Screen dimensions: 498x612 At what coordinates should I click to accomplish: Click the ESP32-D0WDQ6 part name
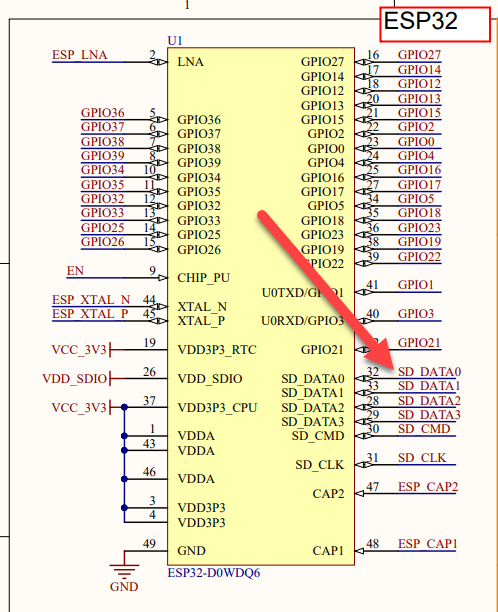(214, 573)
